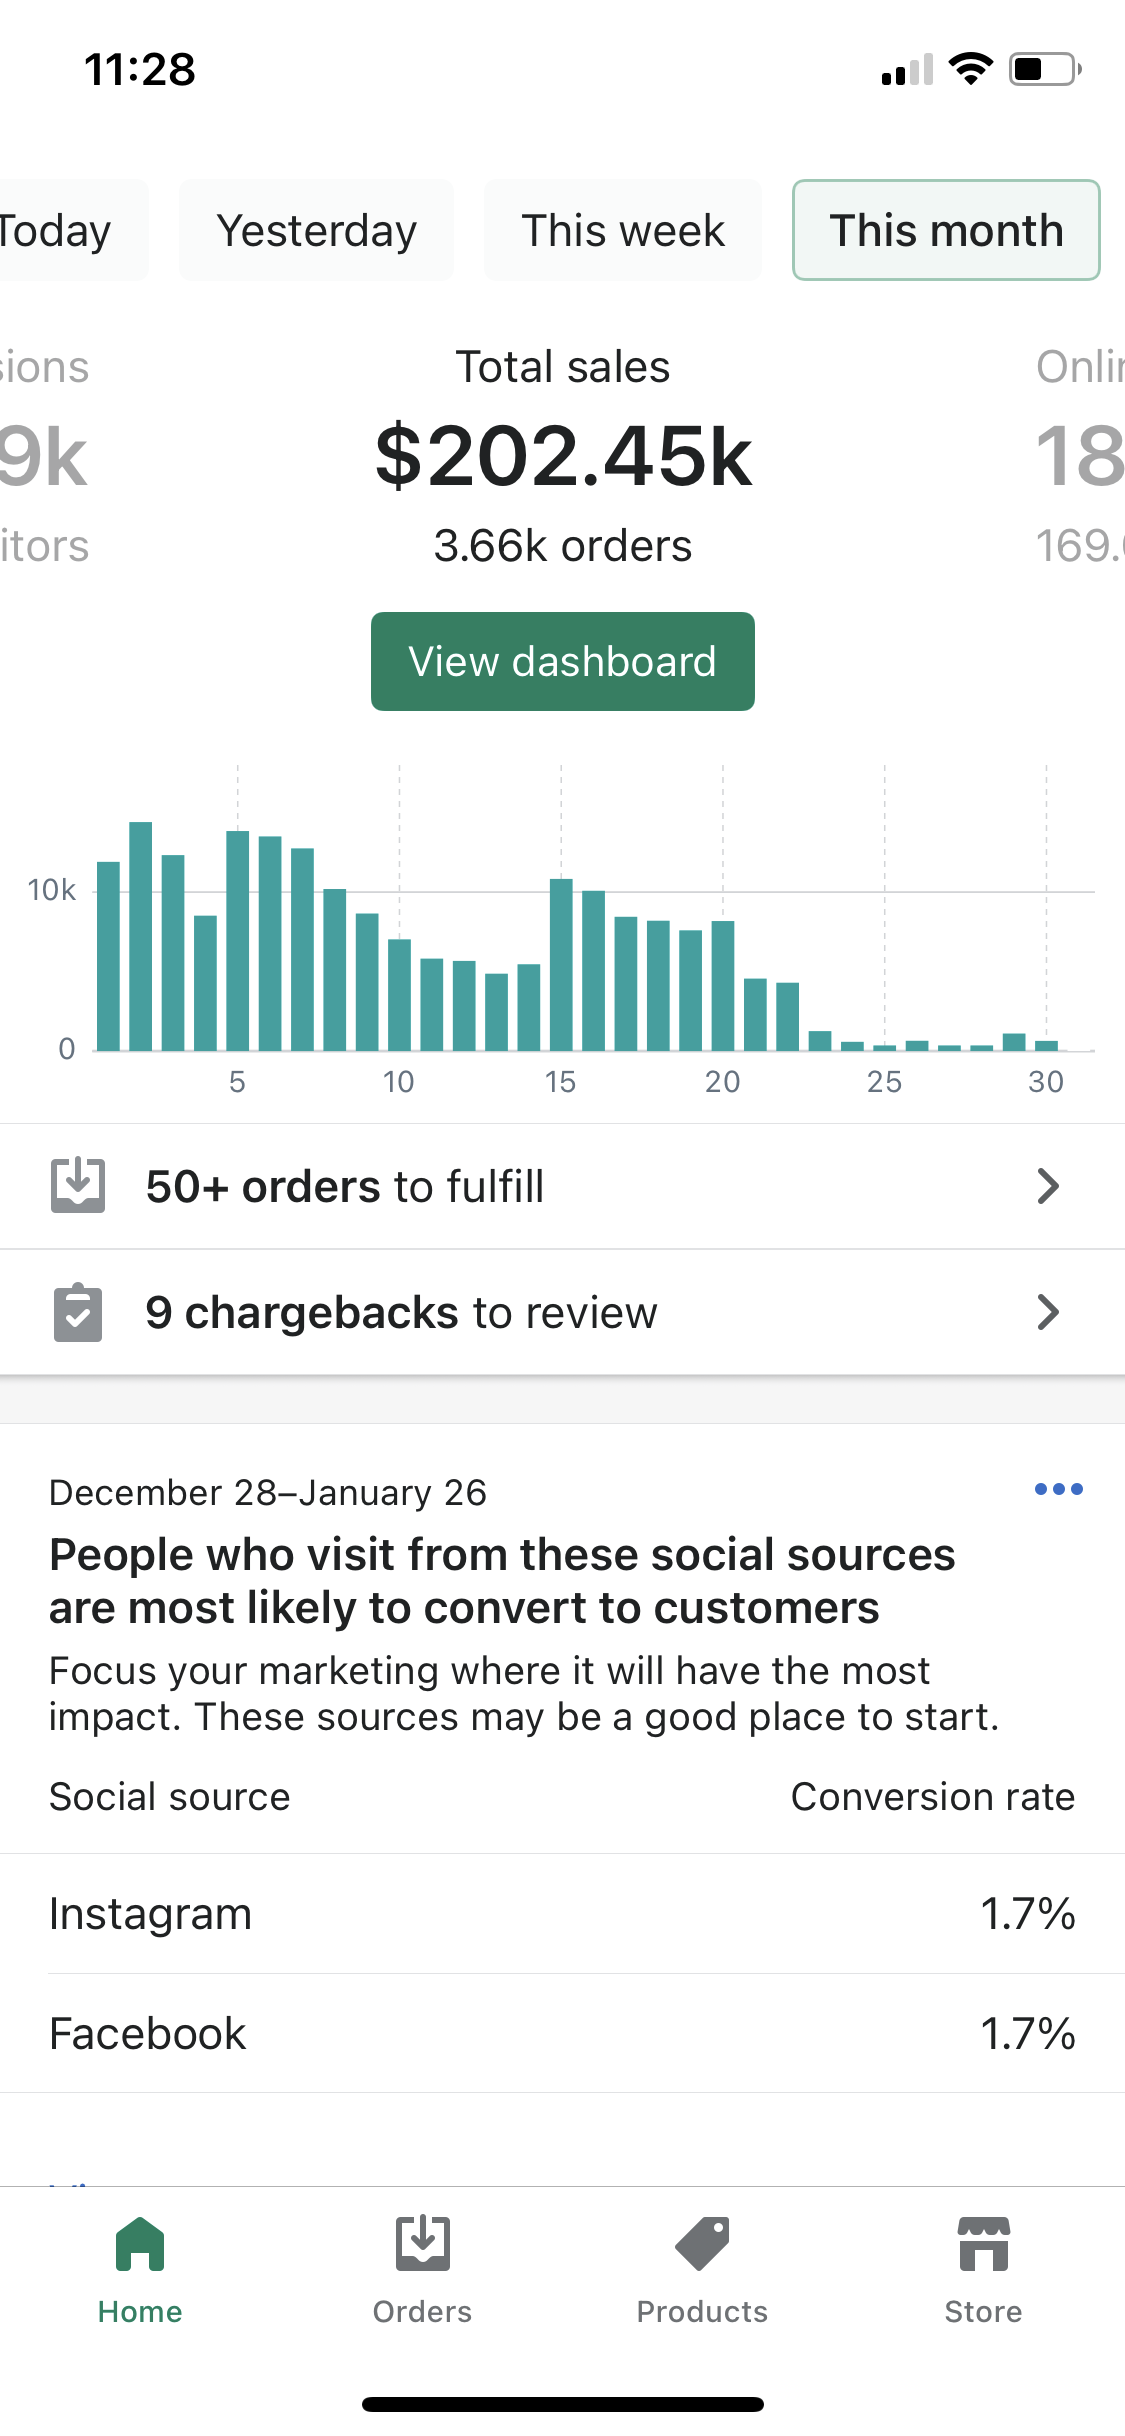Expand the 50+ orders to fulfill chevron
Screen dimensions: 1125x2436
coord(1048,1186)
